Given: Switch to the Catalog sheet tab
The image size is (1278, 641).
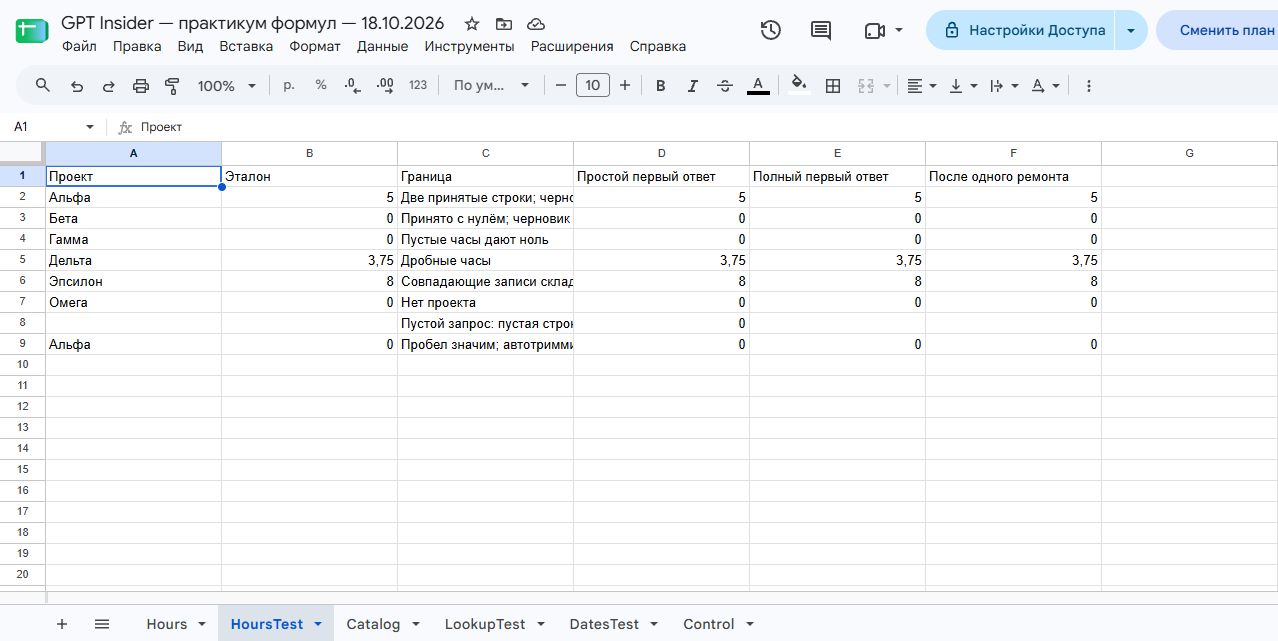Looking at the screenshot, I should pos(373,624).
